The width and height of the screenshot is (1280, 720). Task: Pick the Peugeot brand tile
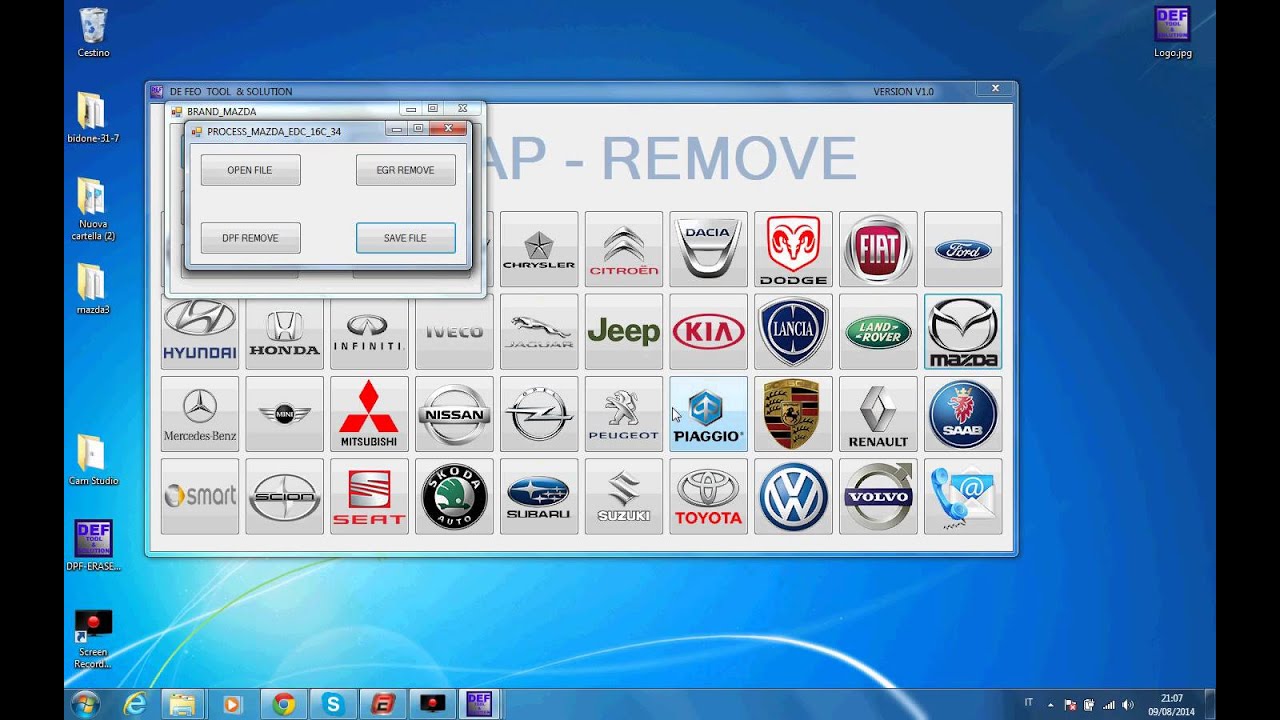[624, 414]
